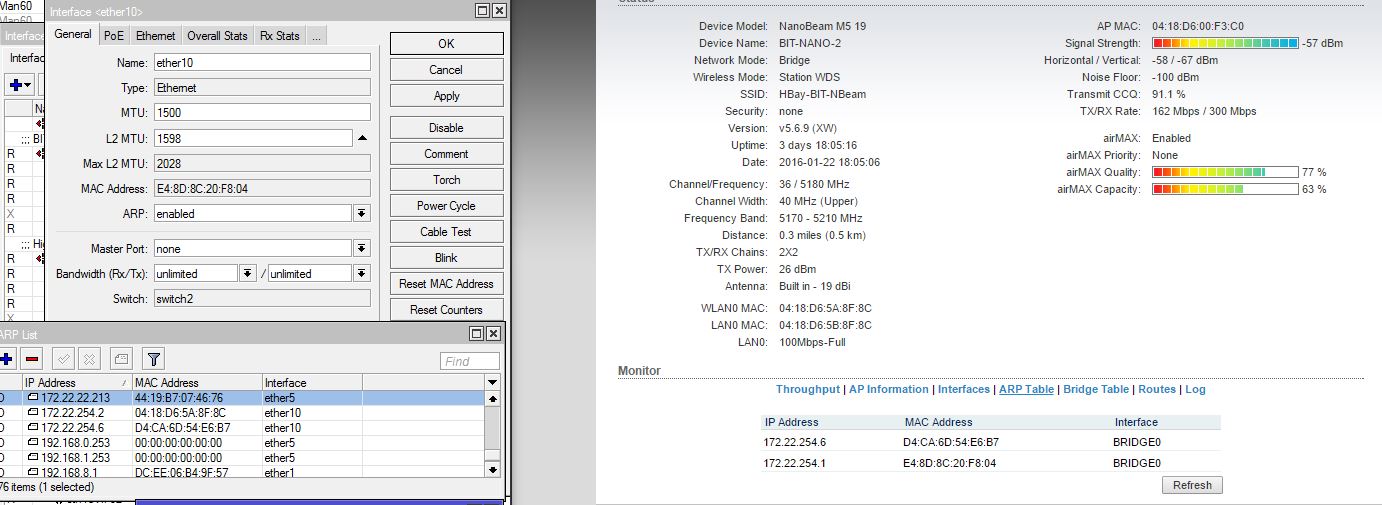Click the Power Cycle button
1382x505 pixels.
[x=446, y=206]
